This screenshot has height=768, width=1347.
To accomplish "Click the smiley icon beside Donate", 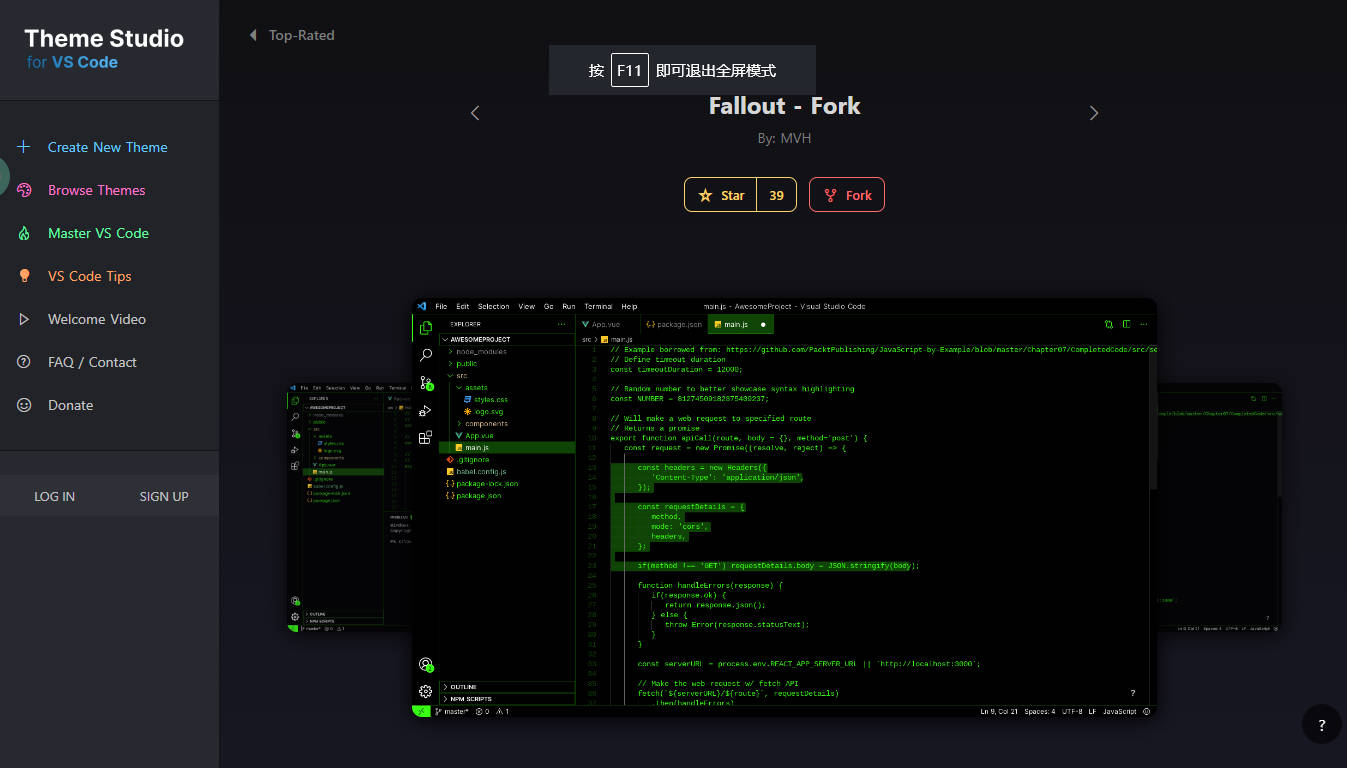I will coord(24,405).
